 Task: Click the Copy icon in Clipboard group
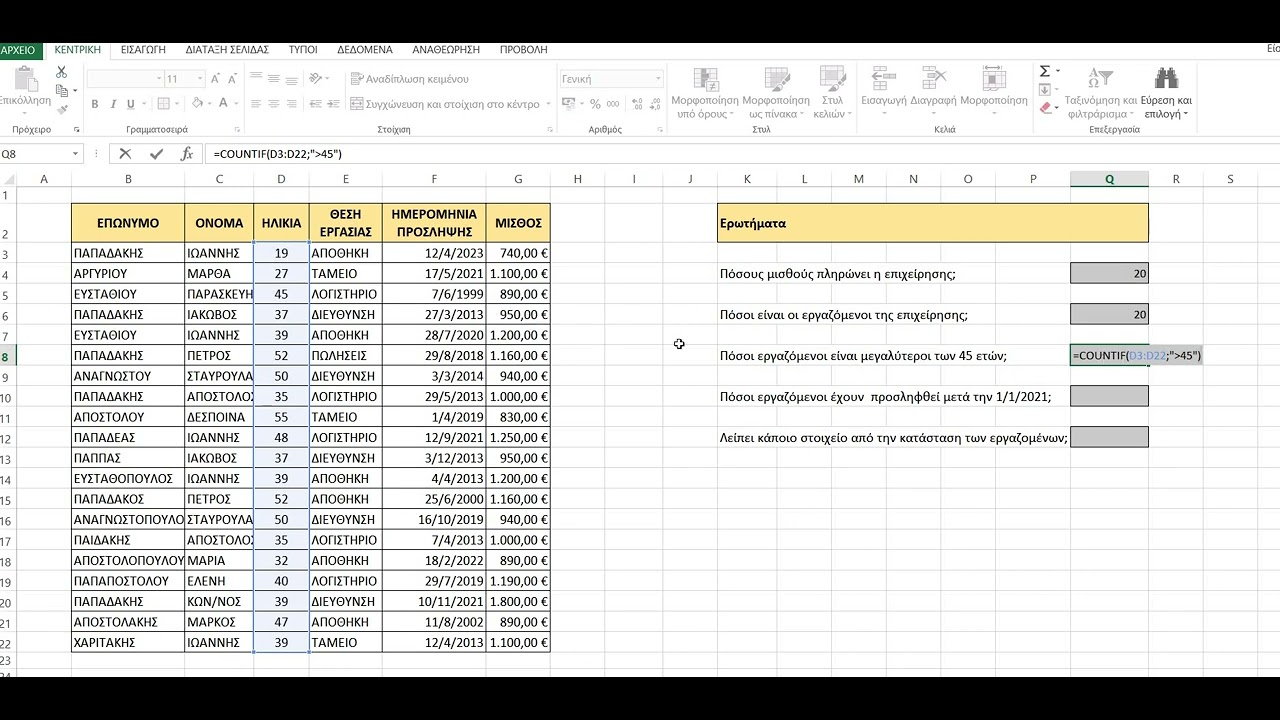61,90
